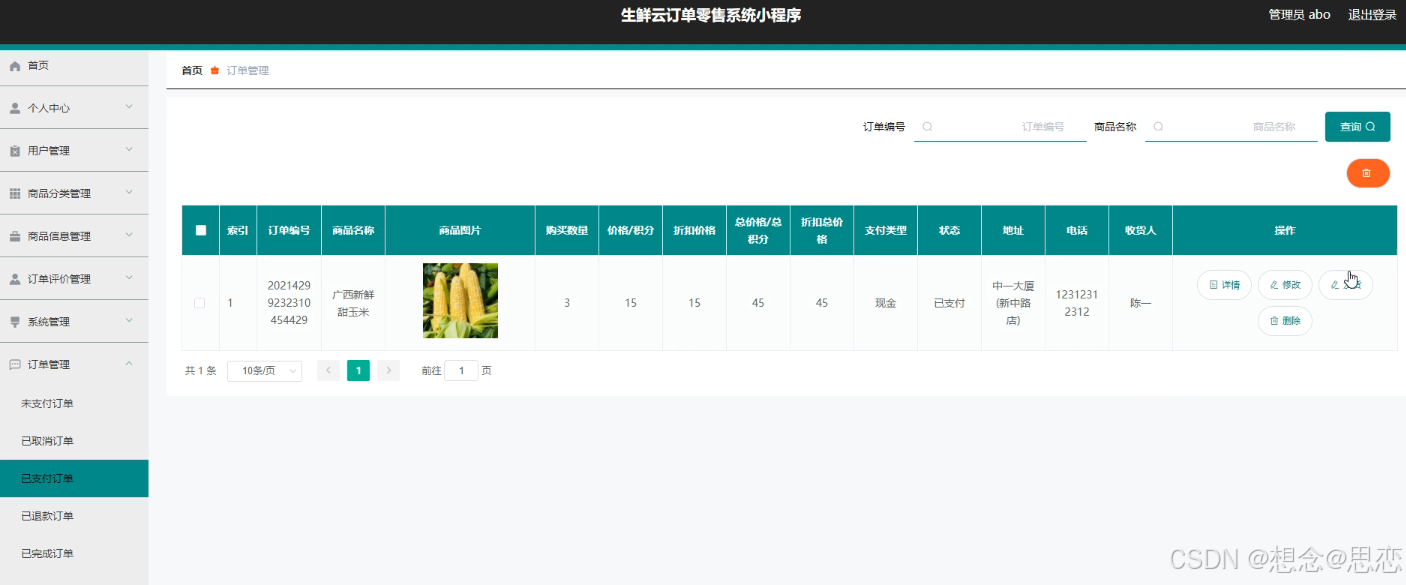Click the 生鲜云订单零售系统小程序 title
Screen dimensions: 1406x585
tap(711, 15)
